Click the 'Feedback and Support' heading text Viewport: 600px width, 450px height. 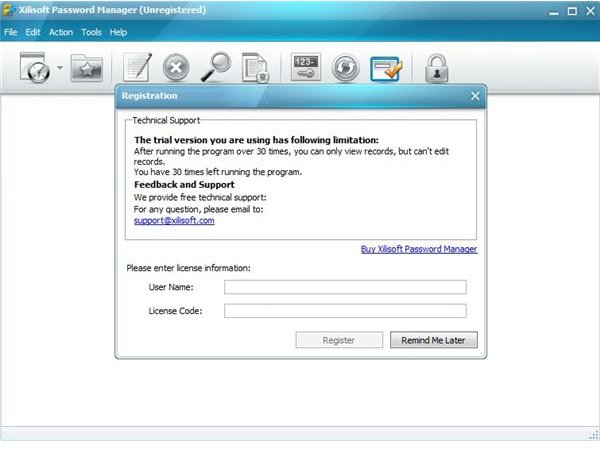point(184,185)
